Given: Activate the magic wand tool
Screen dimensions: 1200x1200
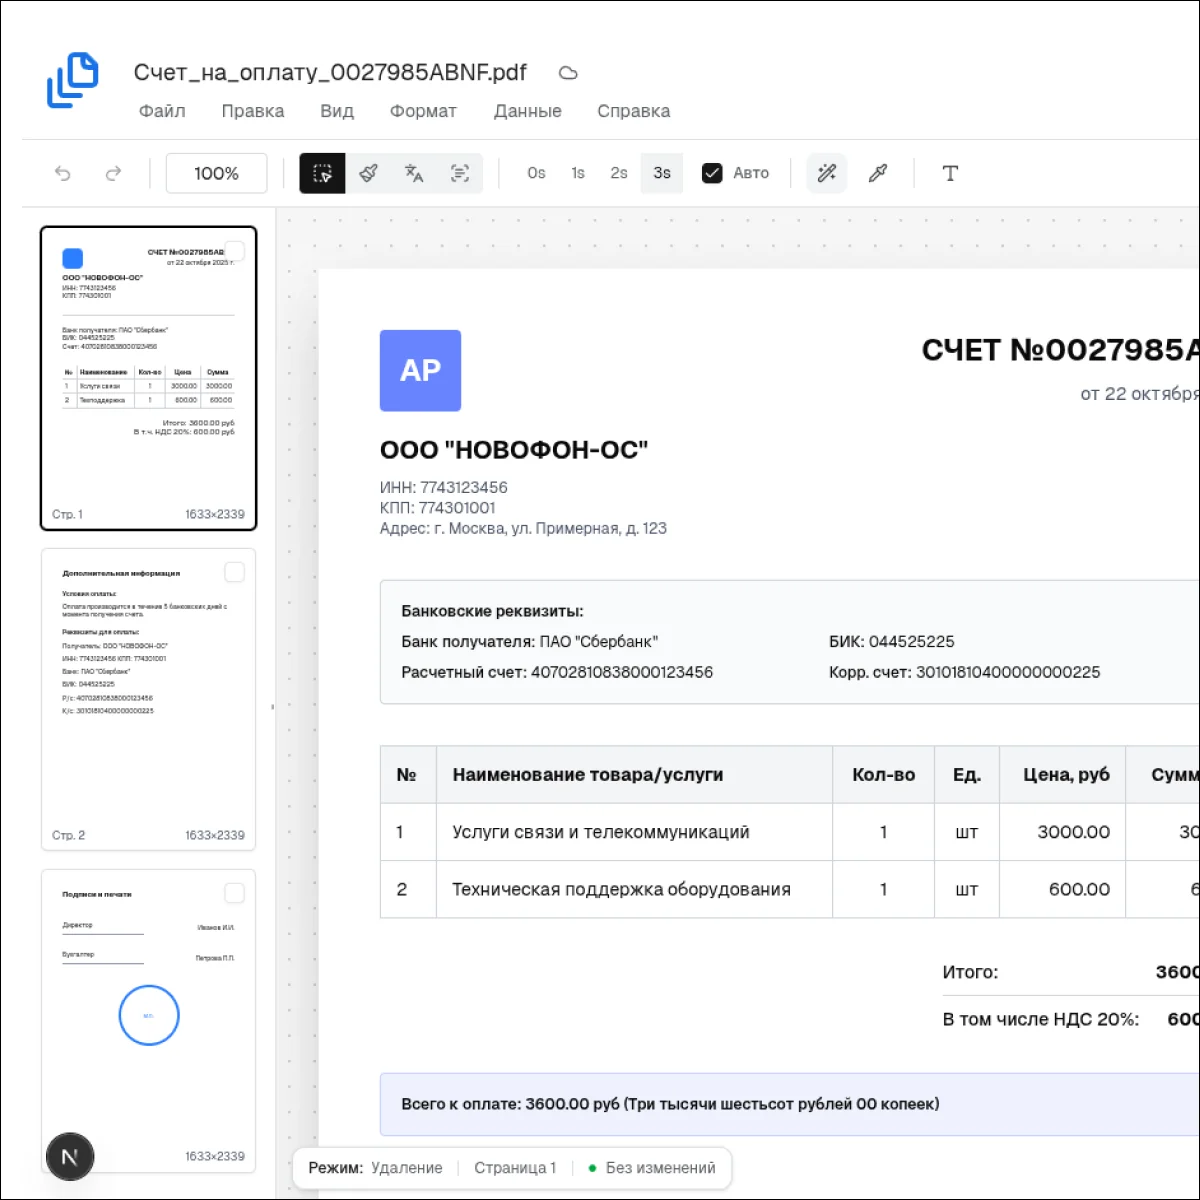Looking at the screenshot, I should tap(827, 173).
